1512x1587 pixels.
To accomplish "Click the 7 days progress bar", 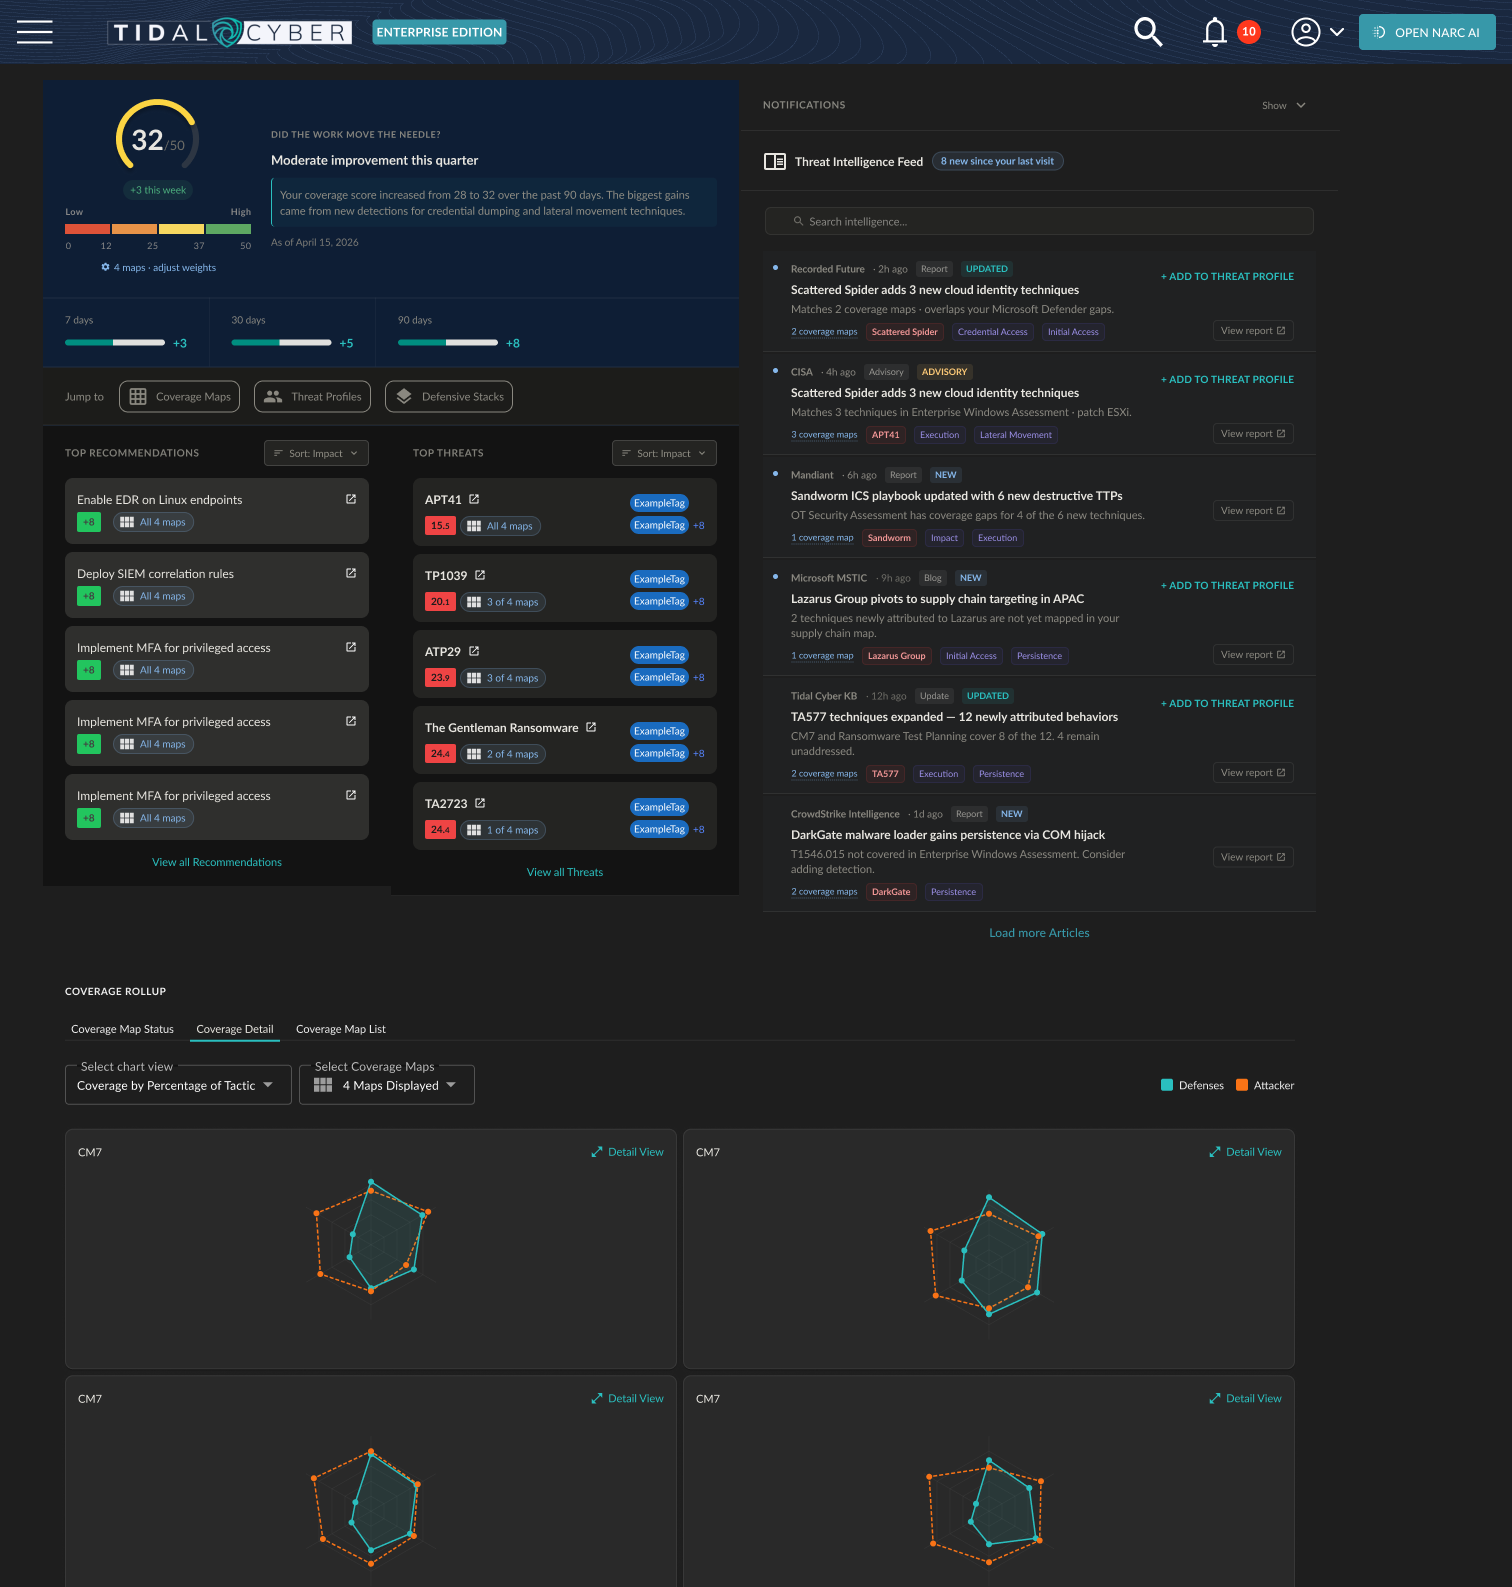I will (x=115, y=342).
